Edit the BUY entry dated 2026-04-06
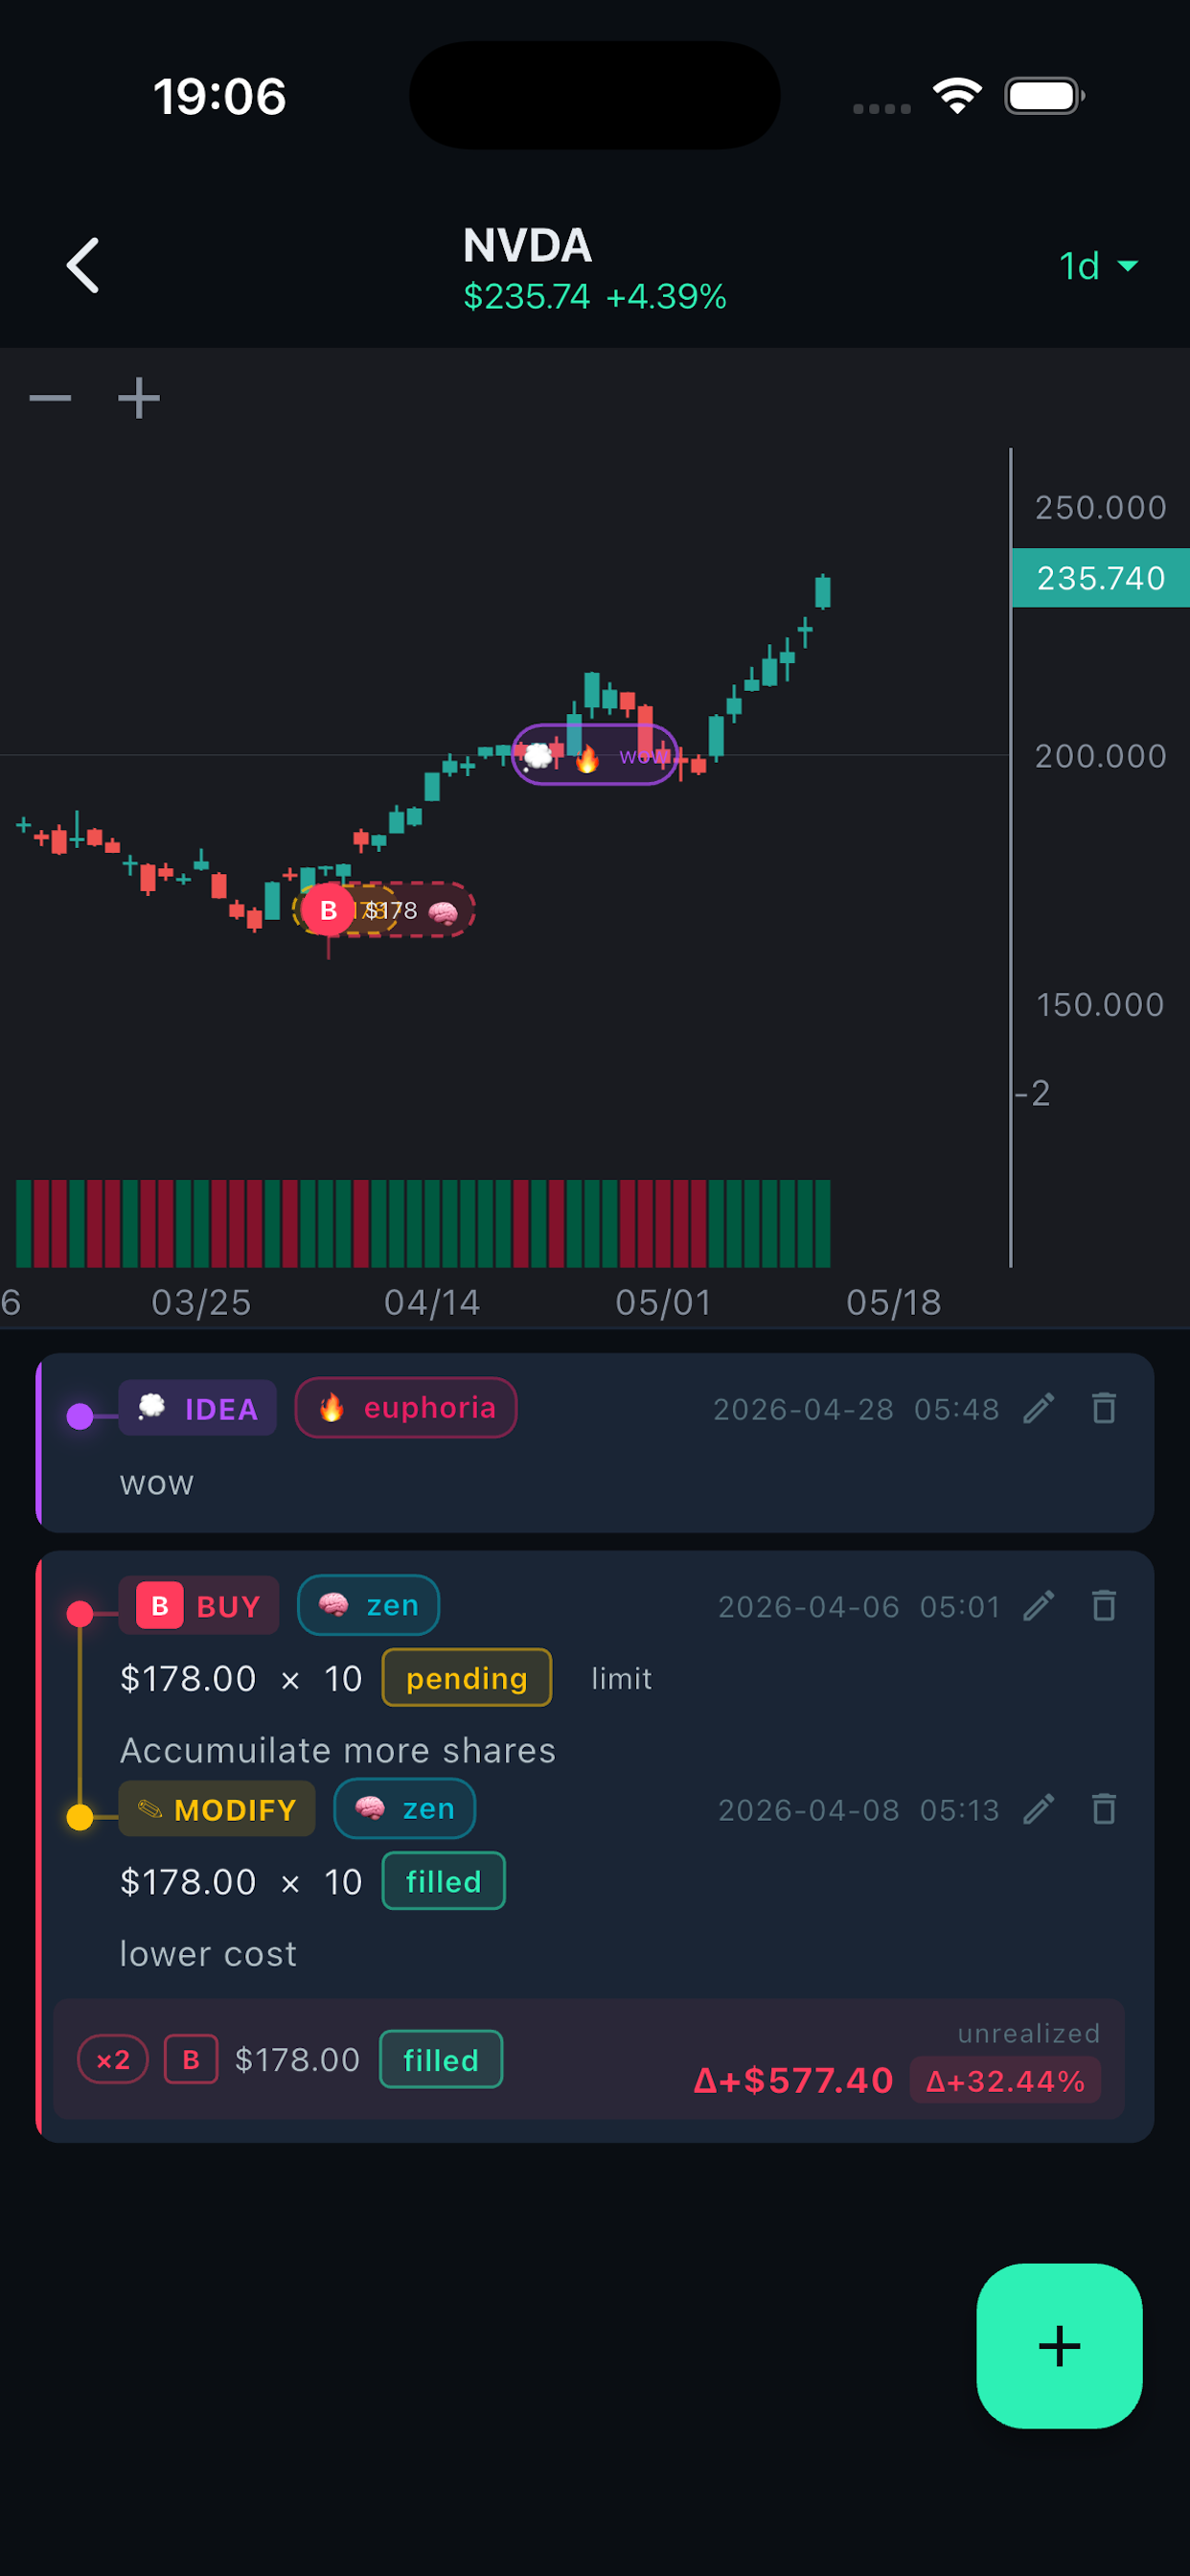 (x=1039, y=1606)
